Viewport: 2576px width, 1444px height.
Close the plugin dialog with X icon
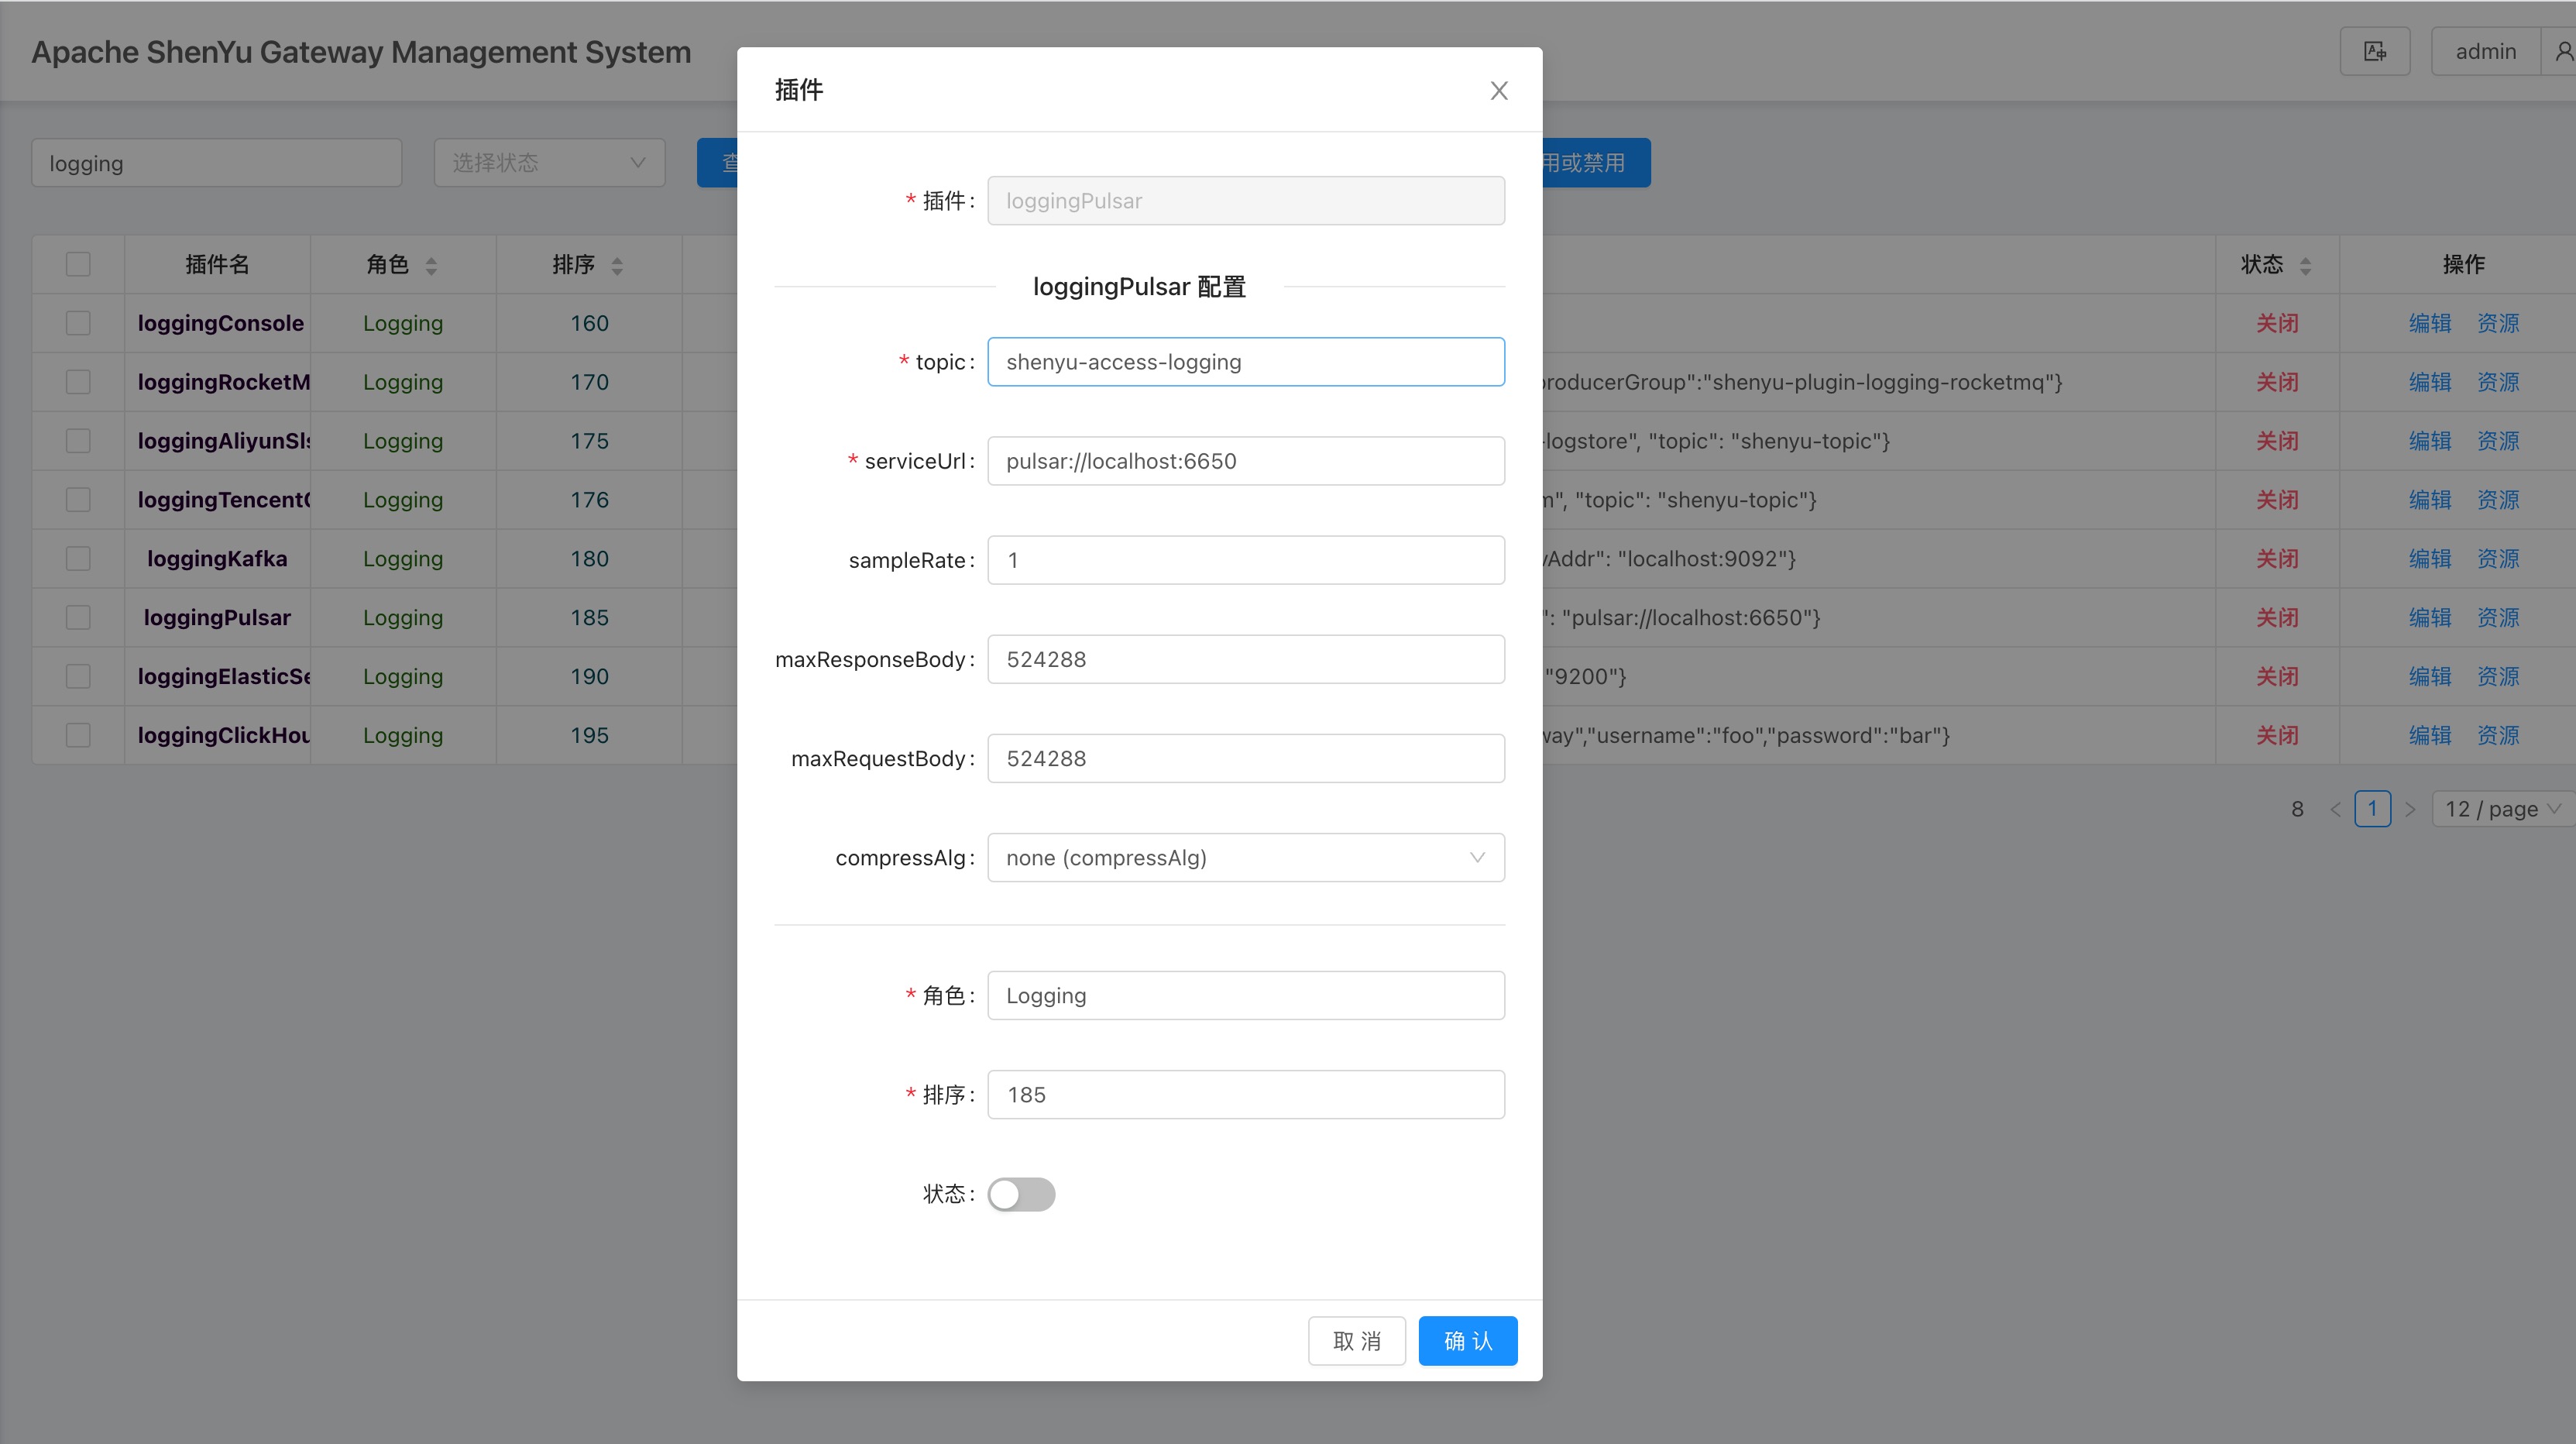click(x=1498, y=91)
